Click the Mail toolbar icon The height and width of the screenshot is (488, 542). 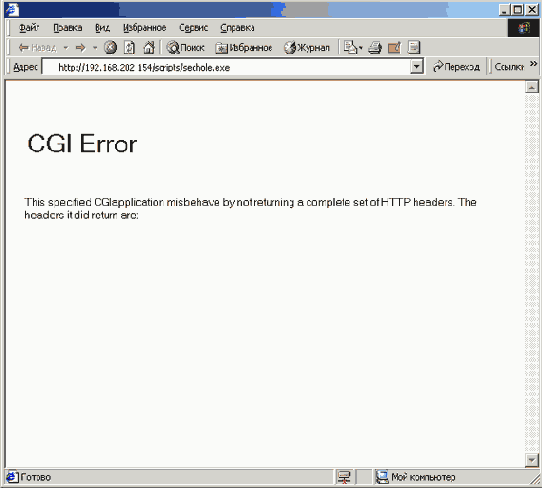click(353, 47)
